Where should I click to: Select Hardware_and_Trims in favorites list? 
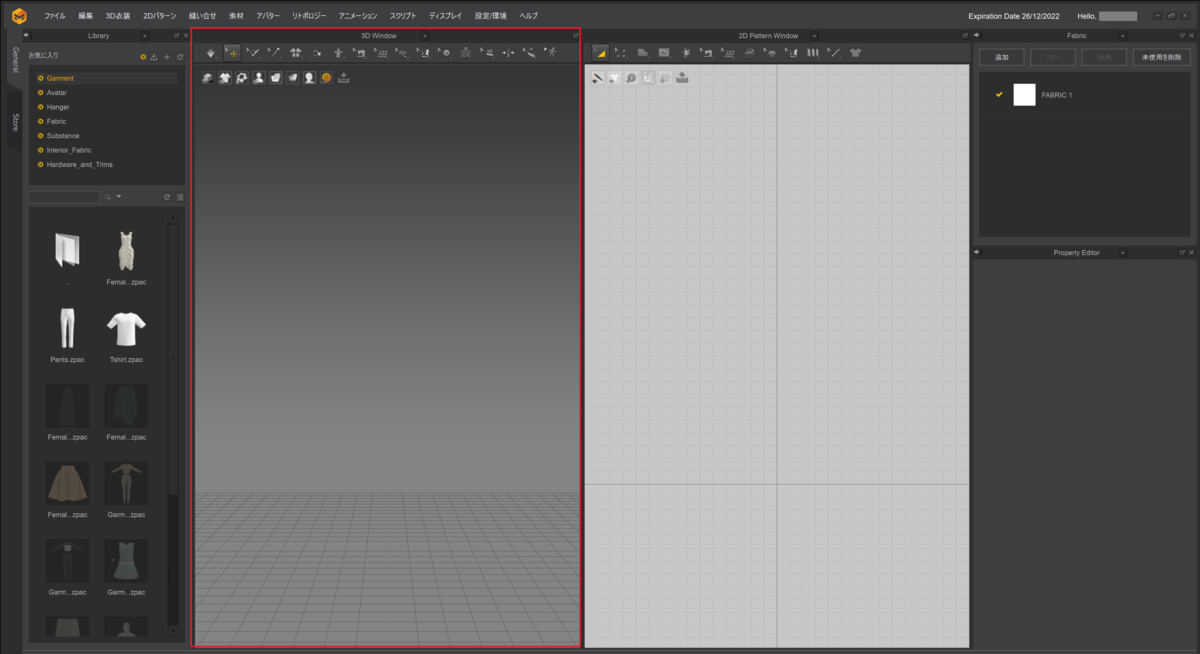80,164
